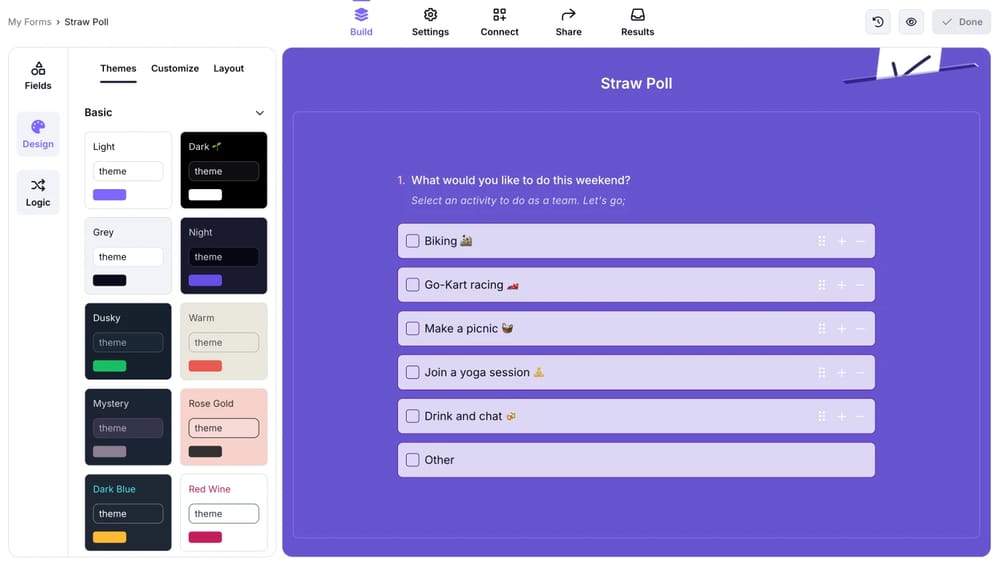1000x566 pixels.
Task: Click drag handle on Make a picnic
Action: (822, 329)
